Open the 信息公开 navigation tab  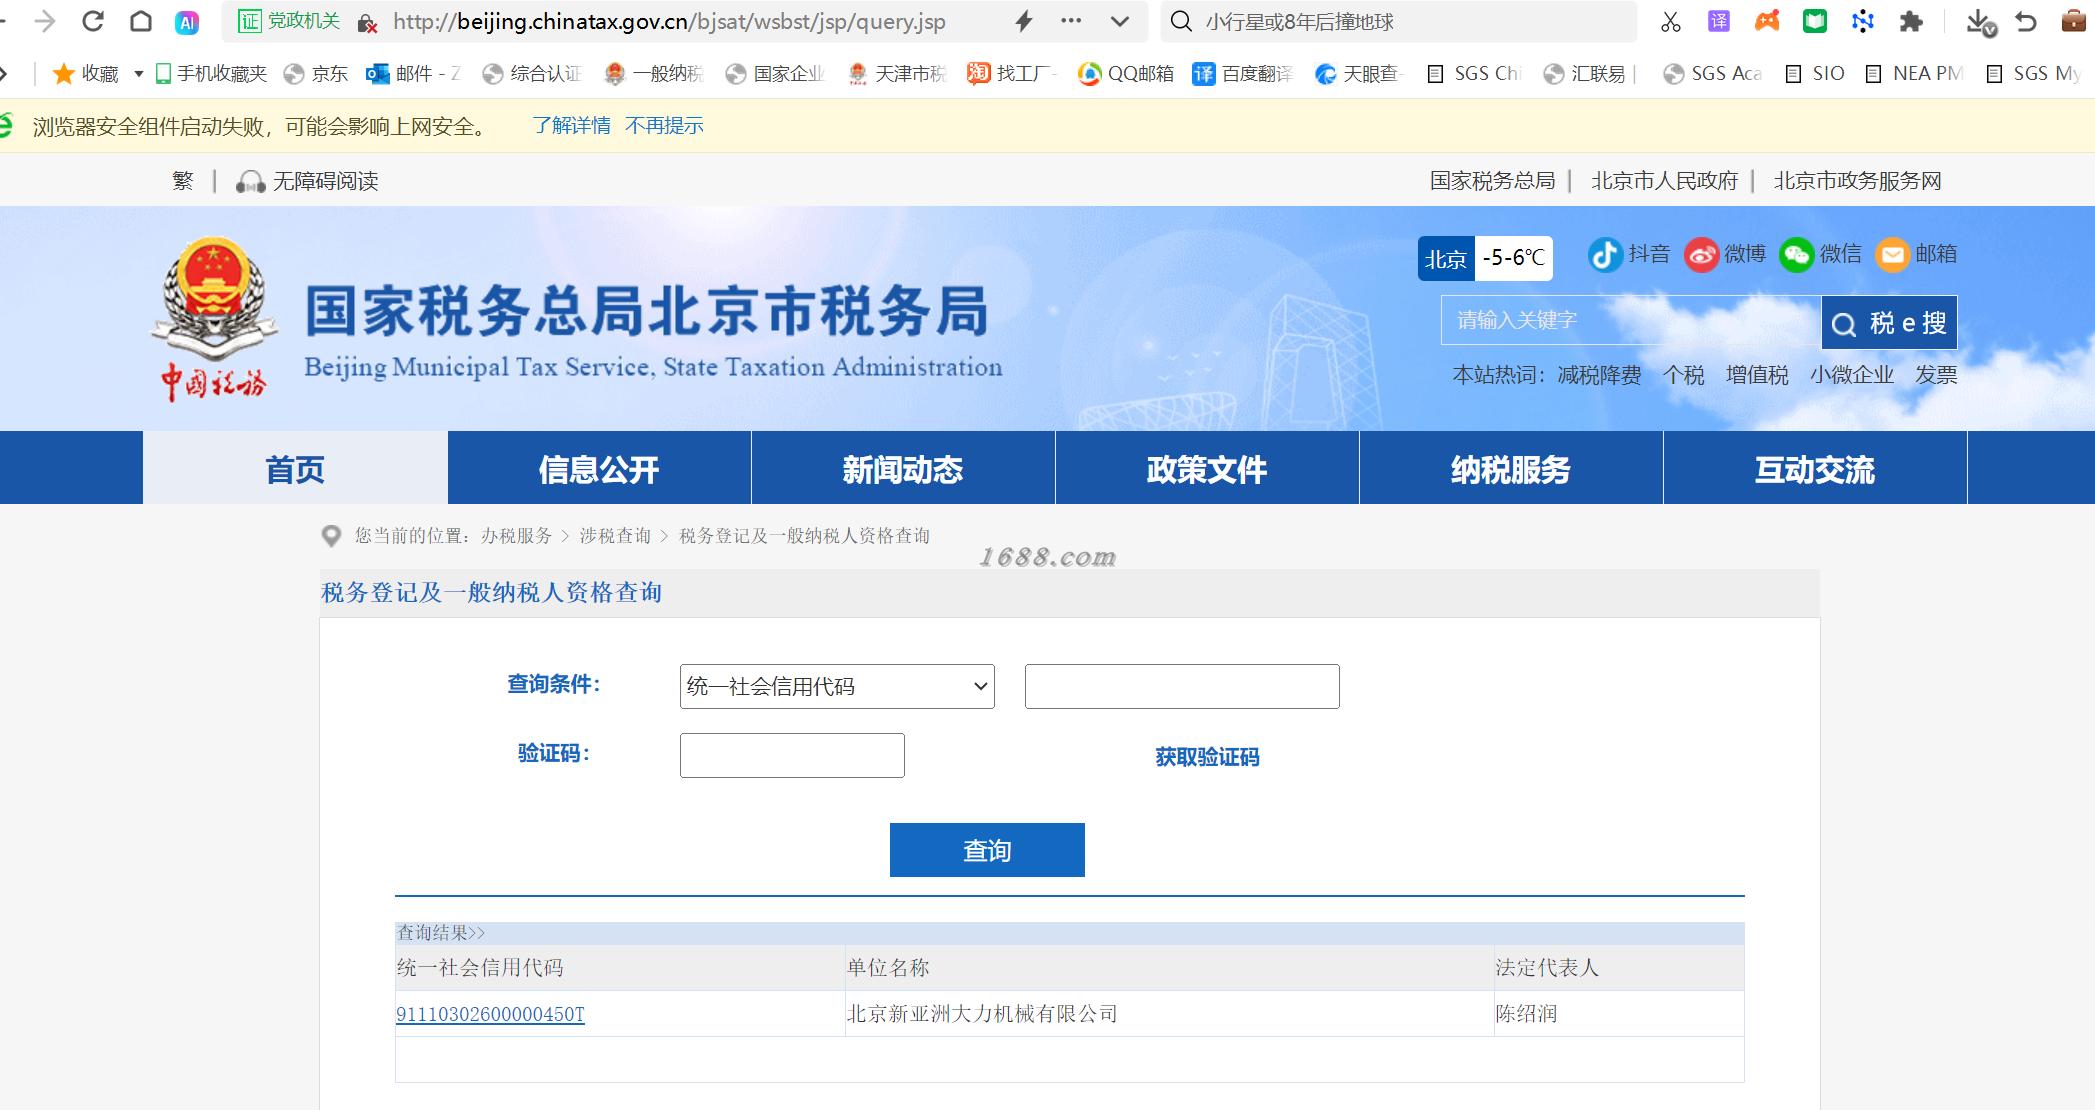[599, 469]
